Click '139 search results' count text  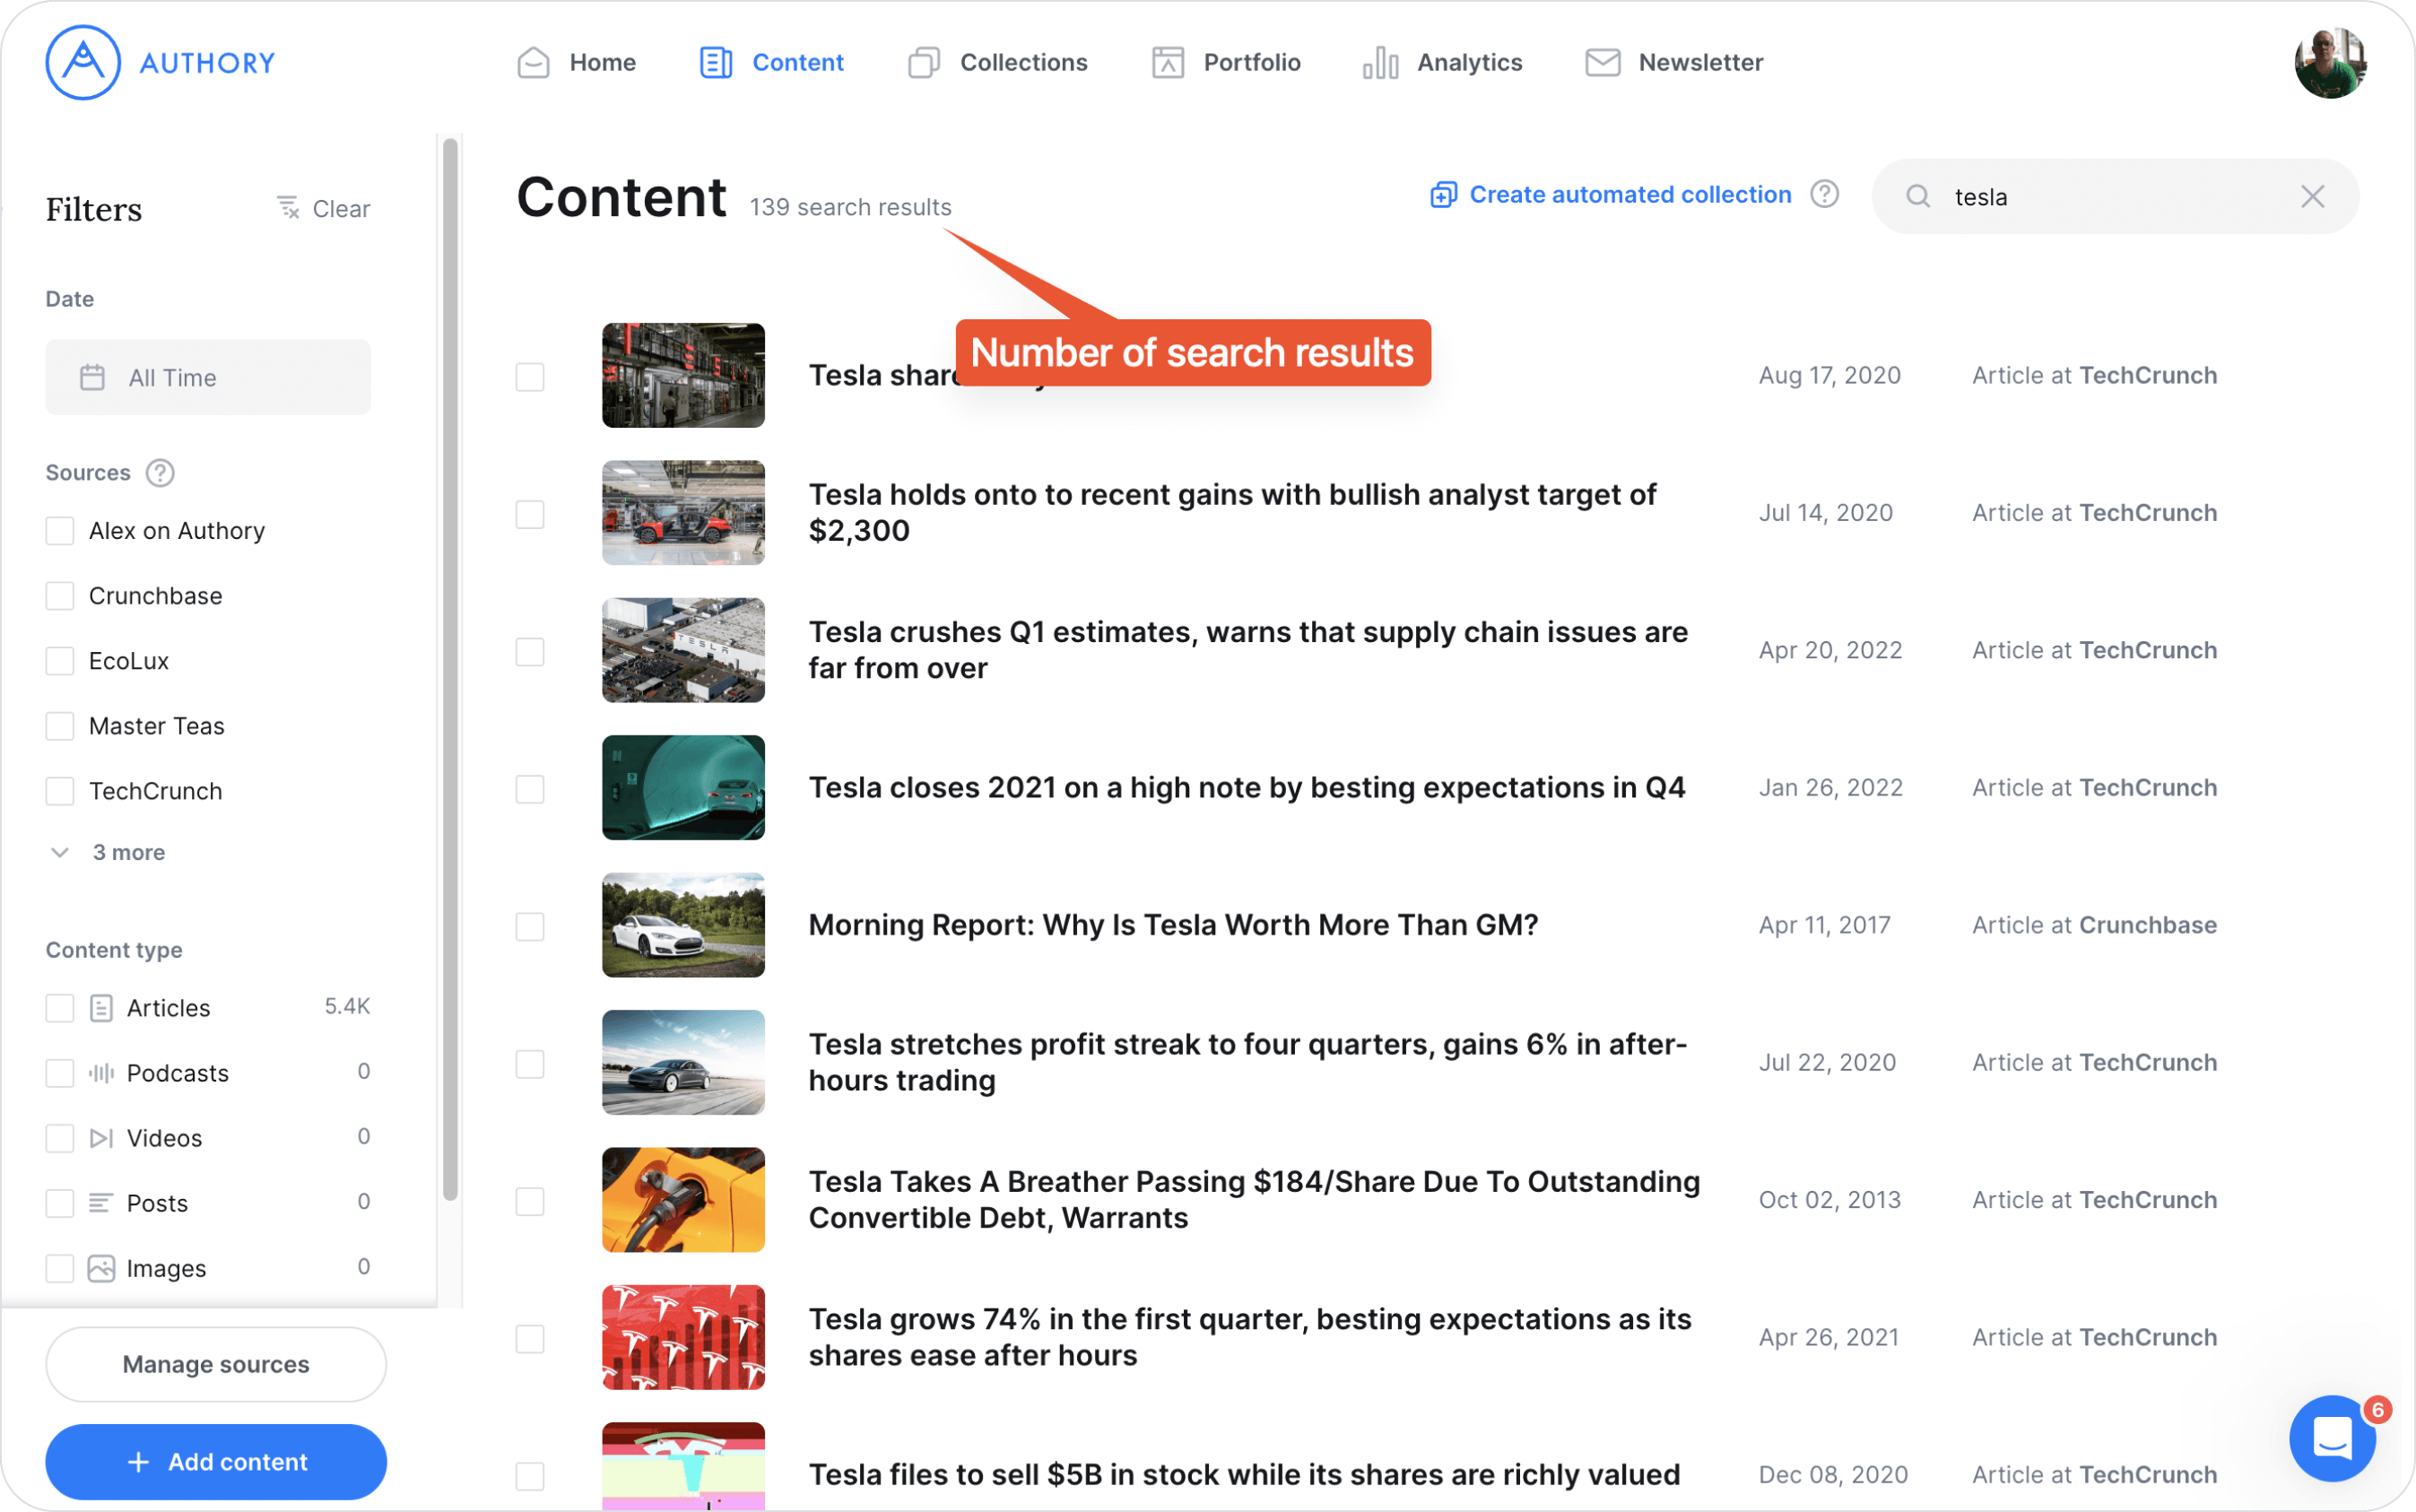coord(850,207)
